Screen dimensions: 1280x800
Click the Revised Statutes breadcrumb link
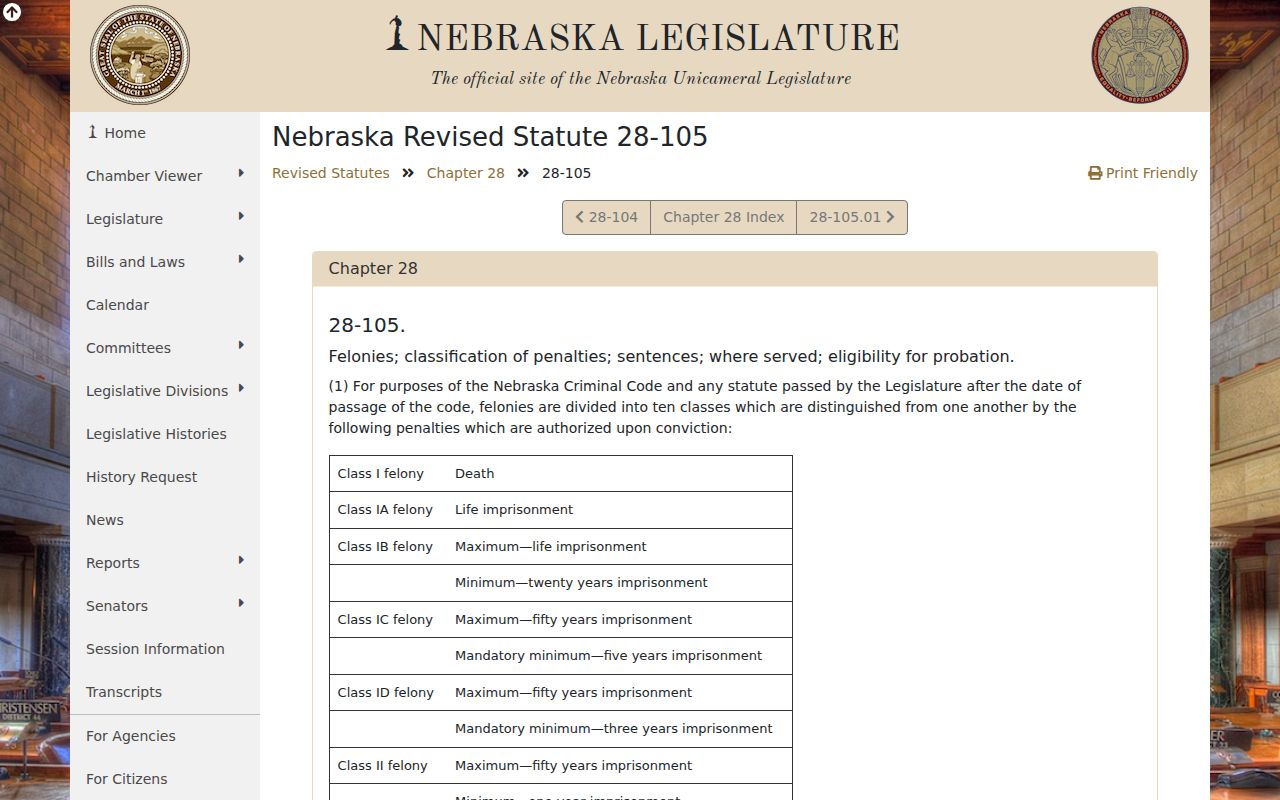coord(331,173)
